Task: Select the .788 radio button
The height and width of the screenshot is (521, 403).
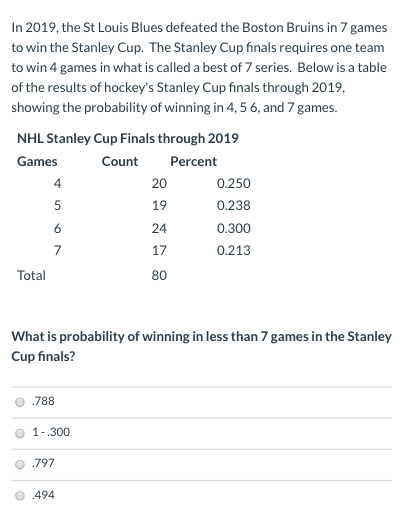Action: 20,402
